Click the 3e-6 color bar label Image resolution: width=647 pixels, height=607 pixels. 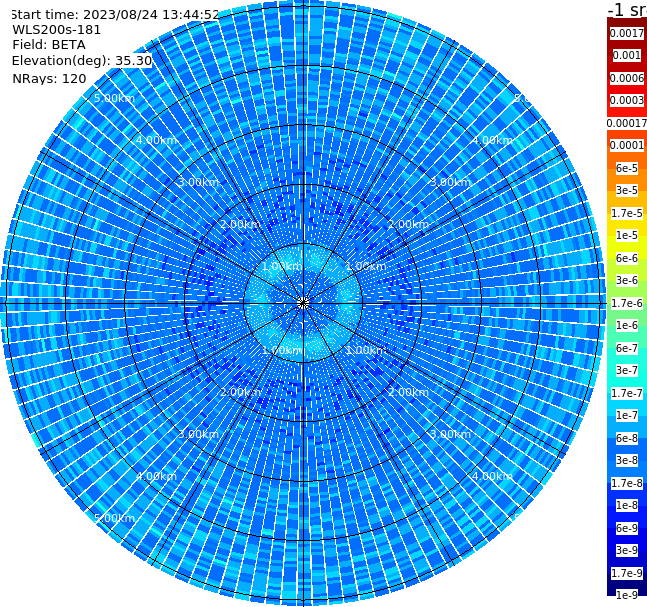[x=627, y=280]
